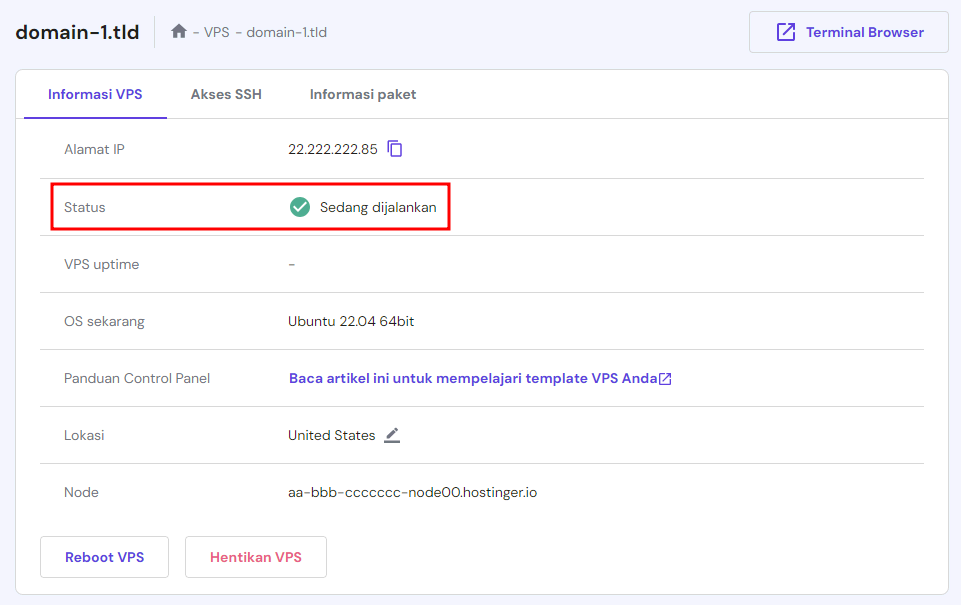This screenshot has height=605, width=961.
Task: Switch to the Akses SSH tab
Action: 226,94
